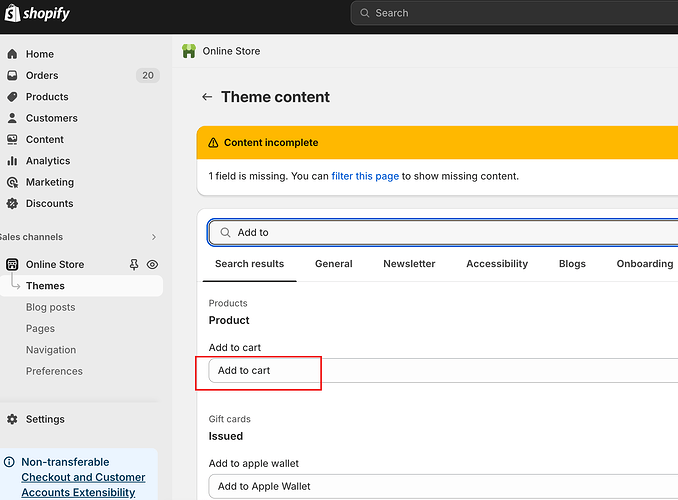View online store via eye icon
Image resolution: width=678 pixels, height=500 pixels.
[x=152, y=264]
